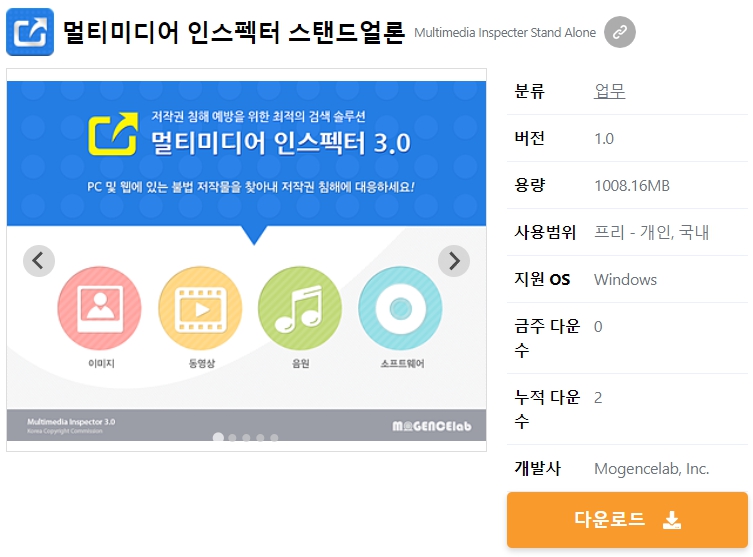Select the first carousel dot indicator
This screenshot has height=557, width=753.
pos(218,437)
